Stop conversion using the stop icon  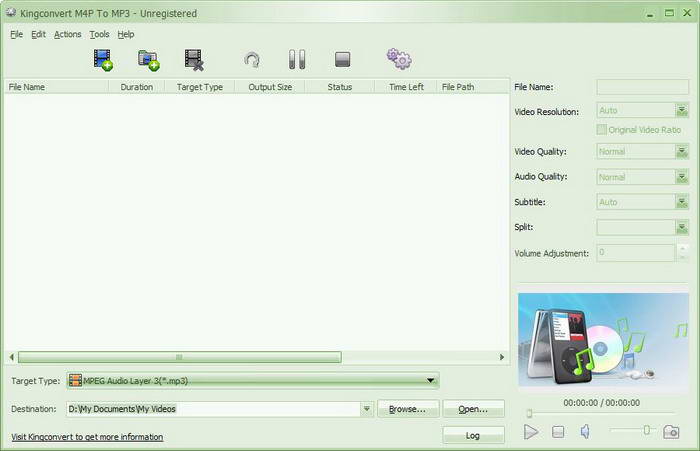coord(342,60)
